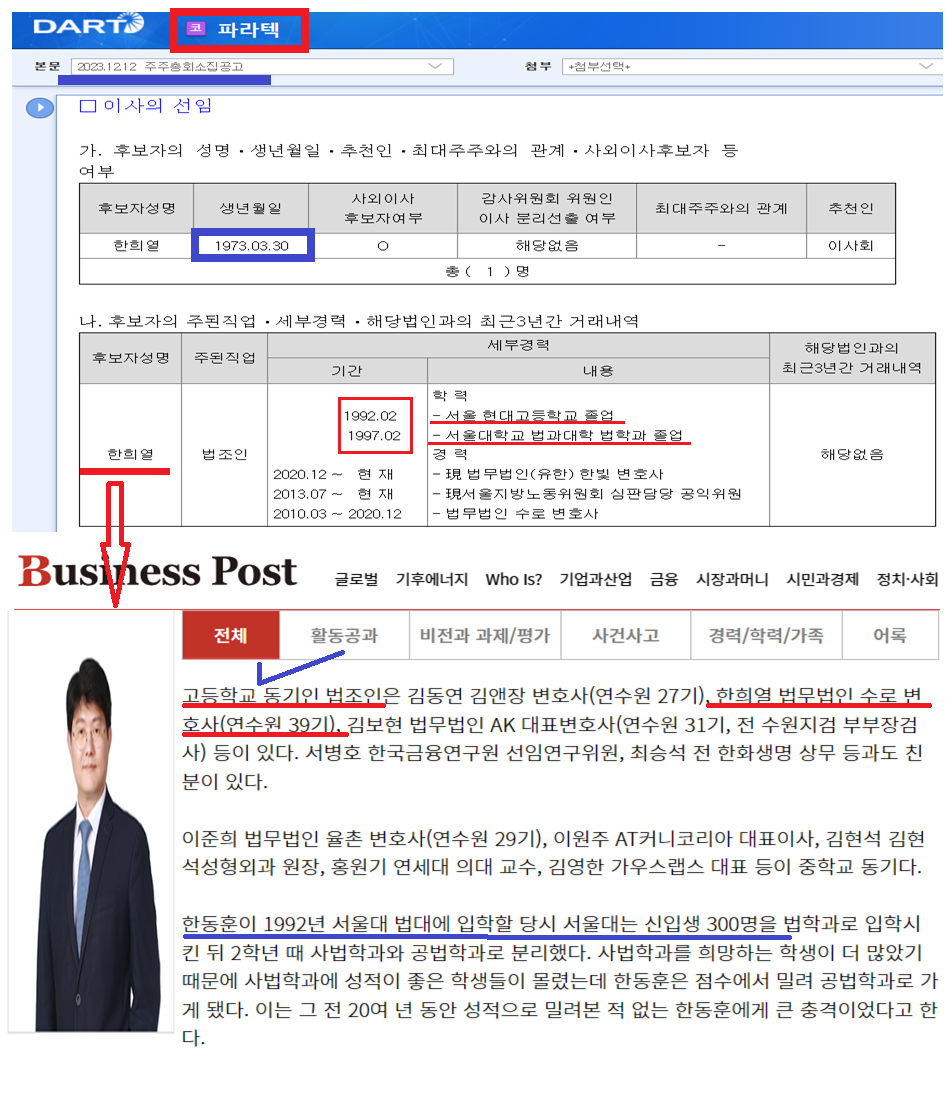Open the 시민과경제 menu
Viewport: 946px width, 1101px height.
[x=822, y=579]
